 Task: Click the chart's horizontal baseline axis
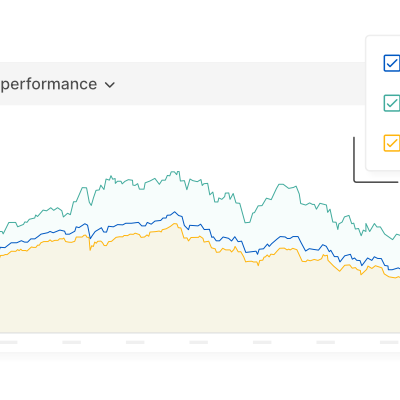pos(200,333)
